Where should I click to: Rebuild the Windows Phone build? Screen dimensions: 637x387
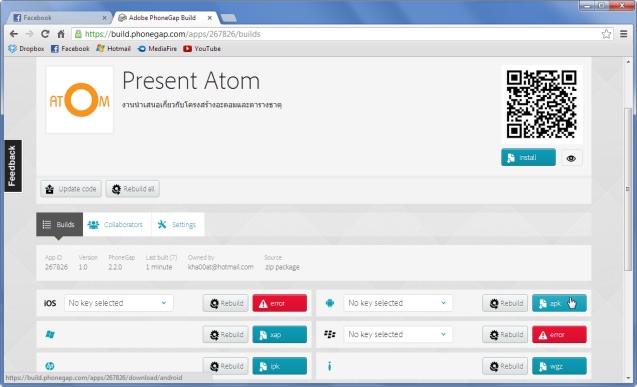[225, 335]
